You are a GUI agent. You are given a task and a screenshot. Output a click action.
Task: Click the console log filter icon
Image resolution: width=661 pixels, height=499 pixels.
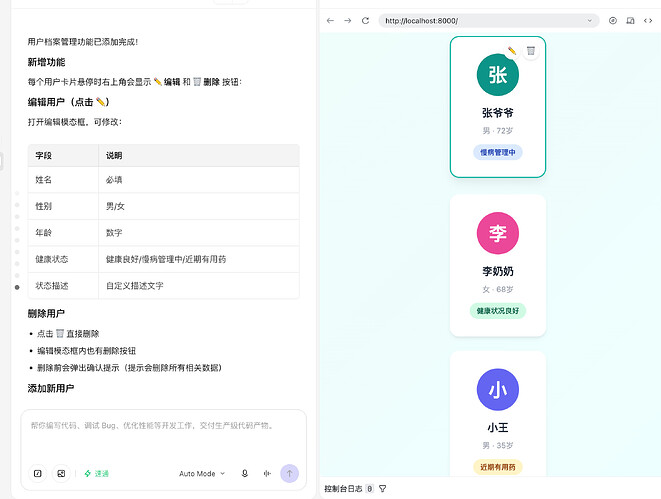382,488
